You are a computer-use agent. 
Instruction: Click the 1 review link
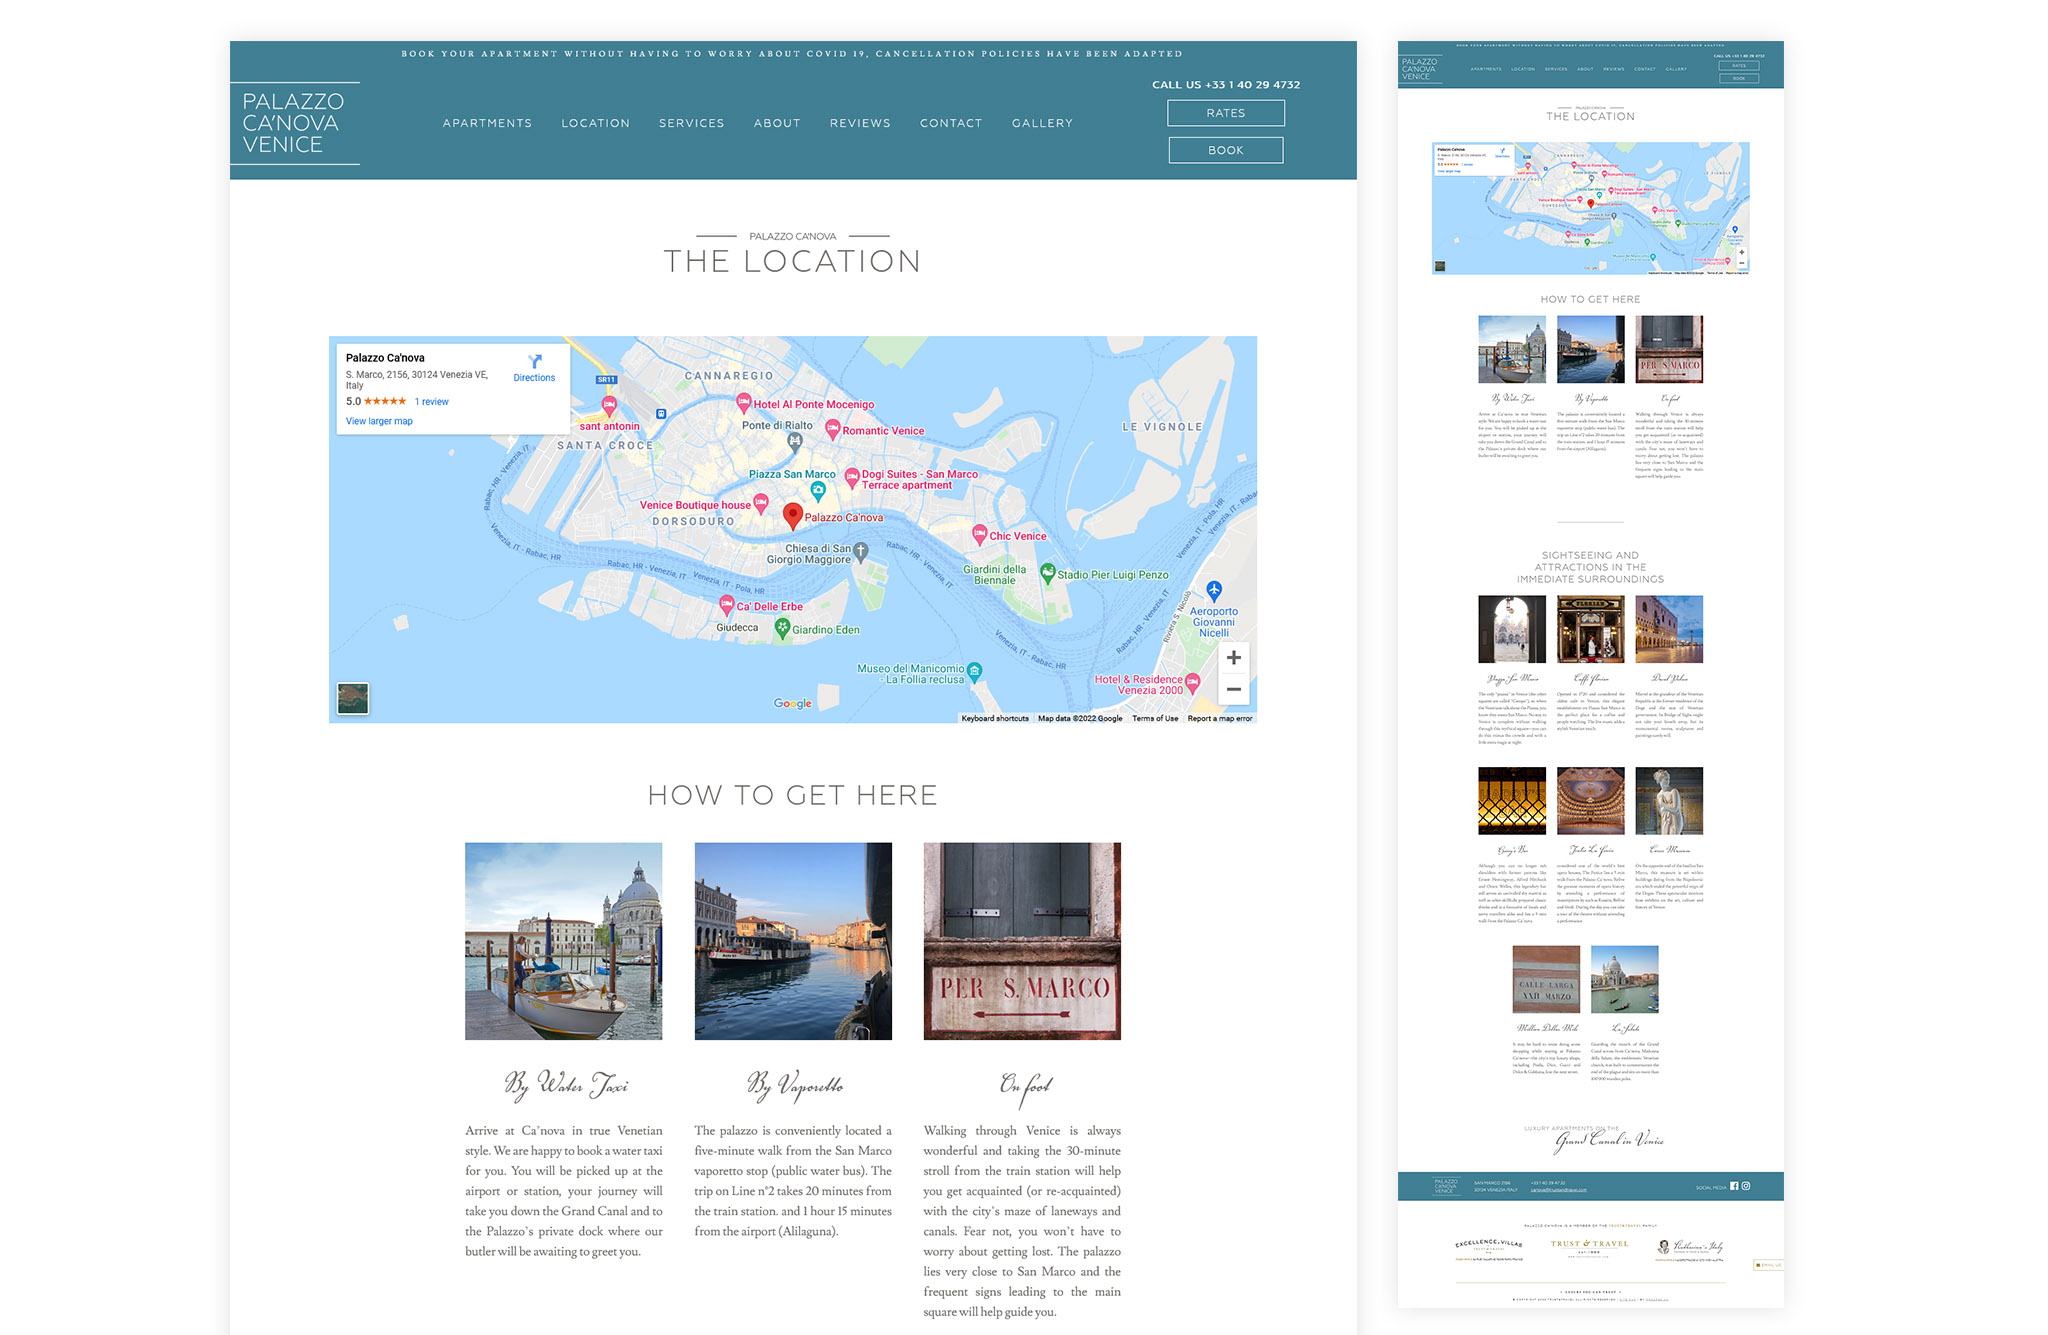tap(432, 402)
